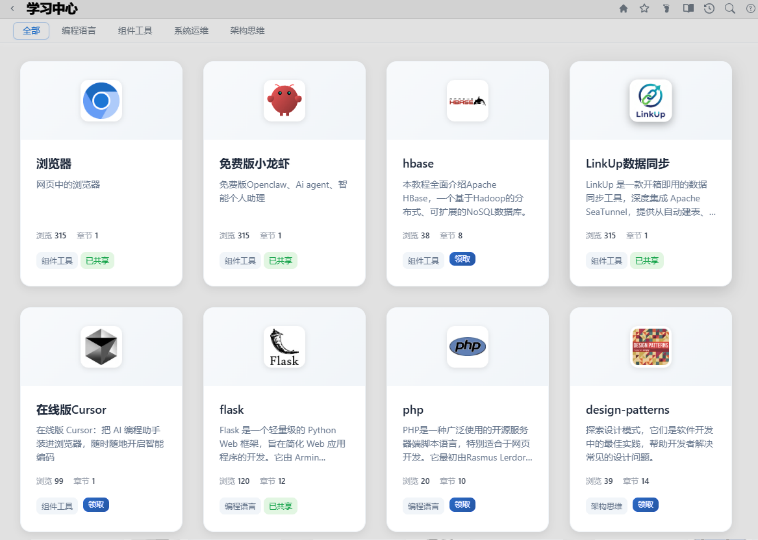This screenshot has height=540, width=758.
Task: Click 领取 on the 在线版Cursor card
Action: (x=96, y=505)
